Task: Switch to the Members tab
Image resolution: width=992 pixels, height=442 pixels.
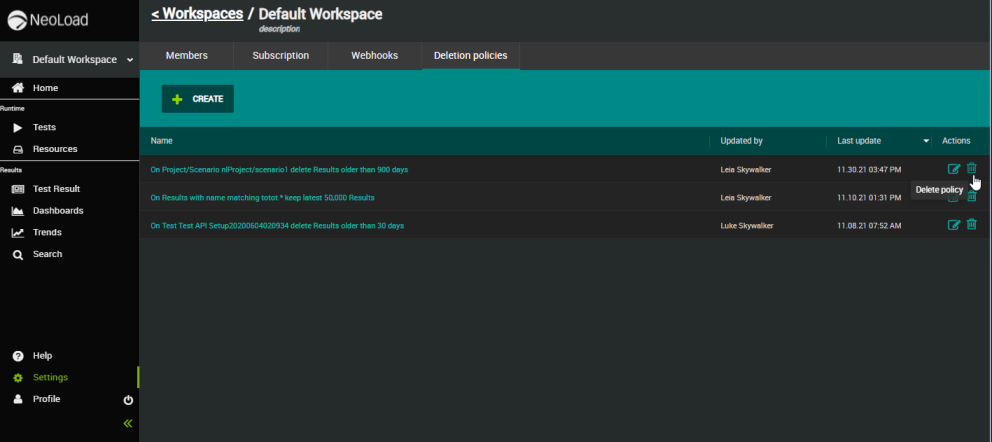Action: coord(186,55)
